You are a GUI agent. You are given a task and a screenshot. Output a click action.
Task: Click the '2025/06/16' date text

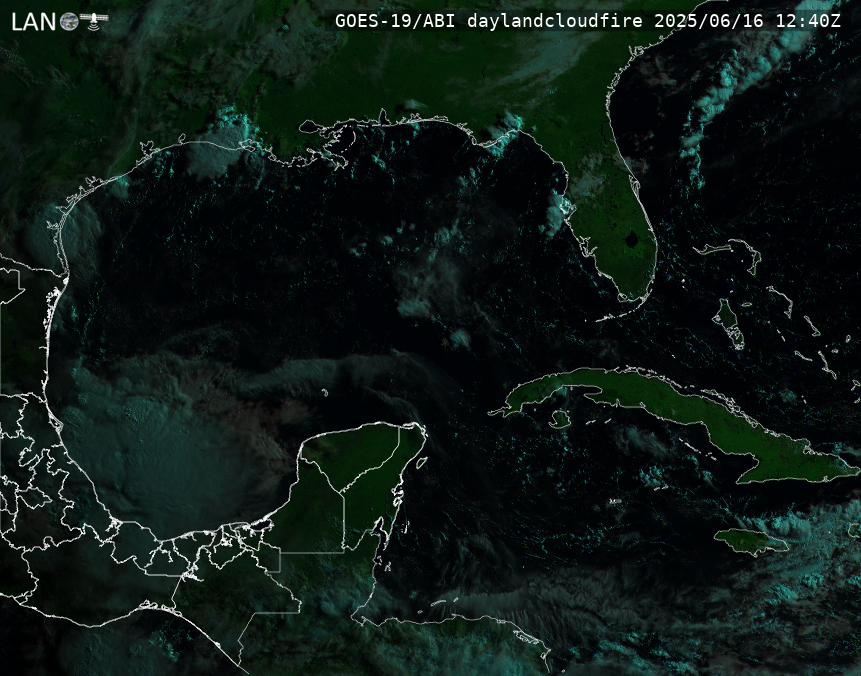[x=709, y=21]
